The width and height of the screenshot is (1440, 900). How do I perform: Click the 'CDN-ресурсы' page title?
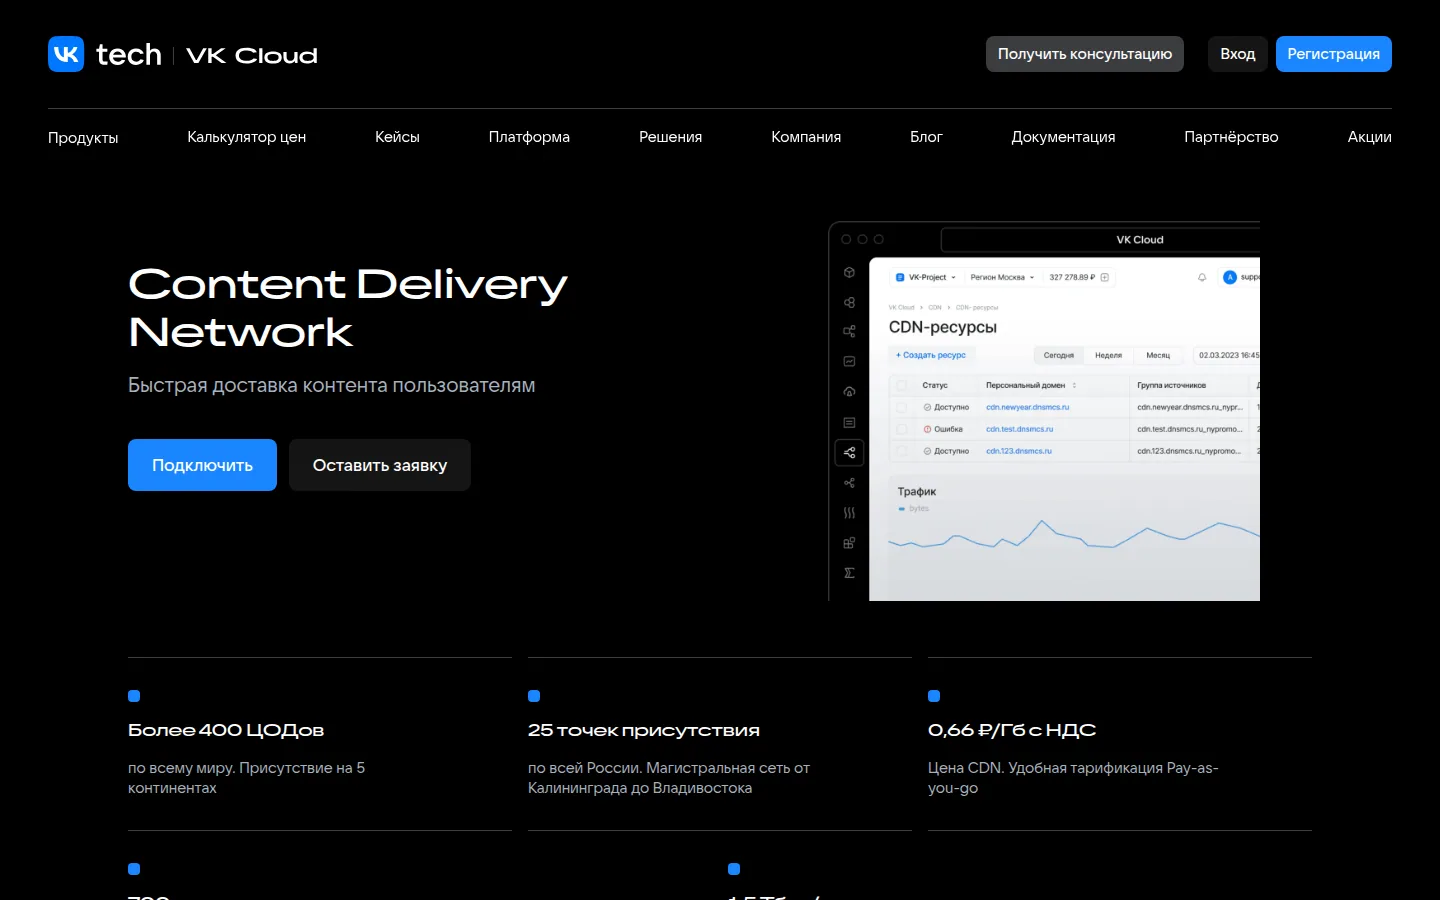click(943, 327)
